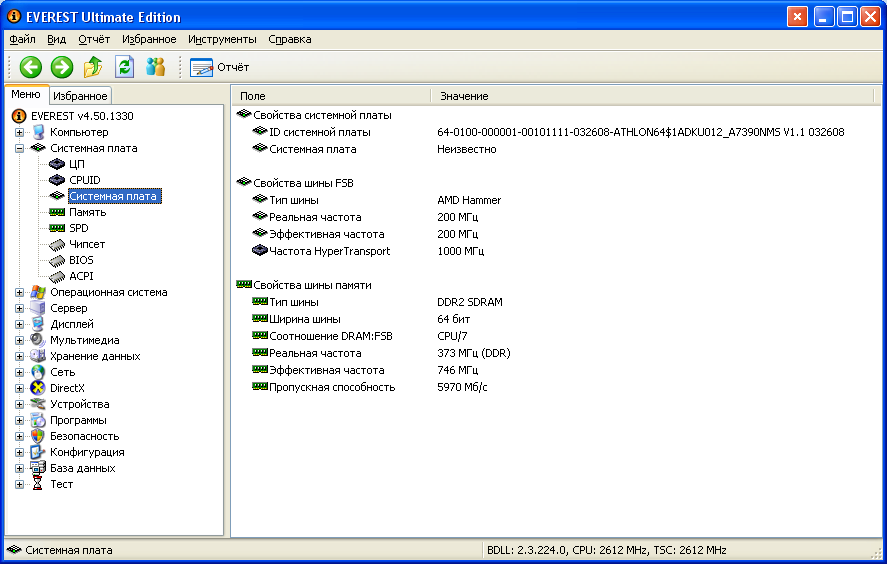Image resolution: width=887 pixels, height=564 pixels.
Task: Collapse the top-level Системная плата node
Action: (19, 148)
